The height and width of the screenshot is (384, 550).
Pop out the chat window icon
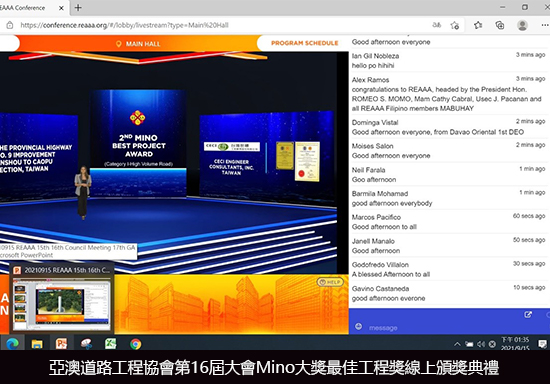528,315
